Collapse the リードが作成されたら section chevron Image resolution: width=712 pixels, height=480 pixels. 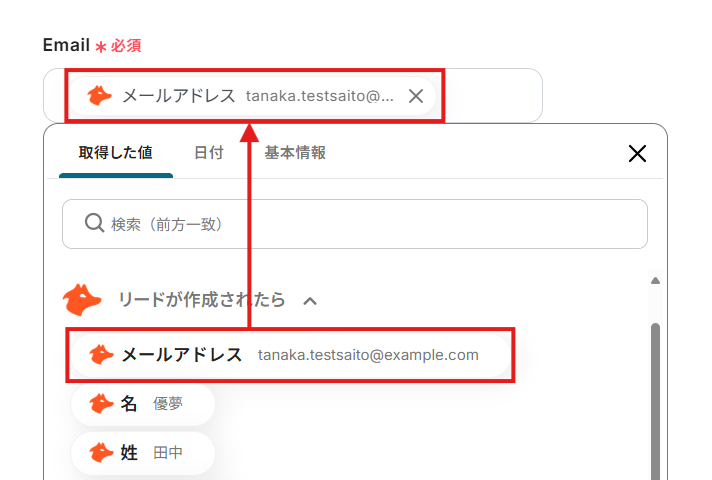pos(310,300)
